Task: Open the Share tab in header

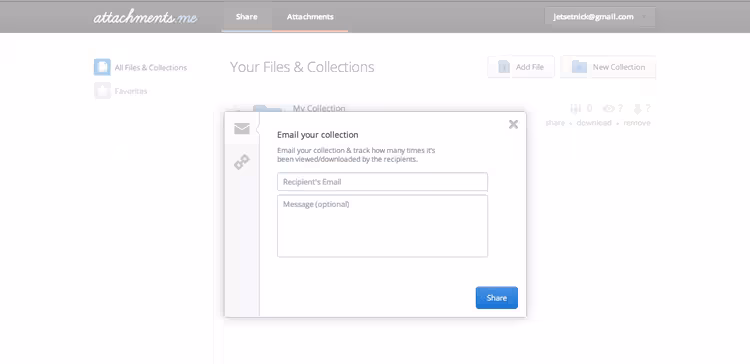Action: pos(246,17)
